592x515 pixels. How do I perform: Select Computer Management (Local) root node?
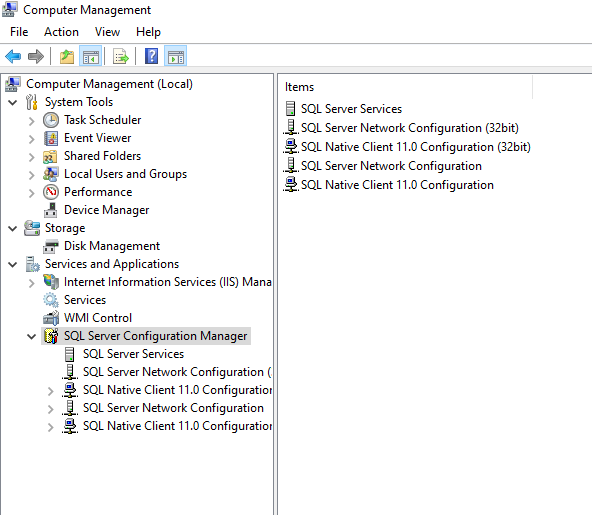[109, 84]
